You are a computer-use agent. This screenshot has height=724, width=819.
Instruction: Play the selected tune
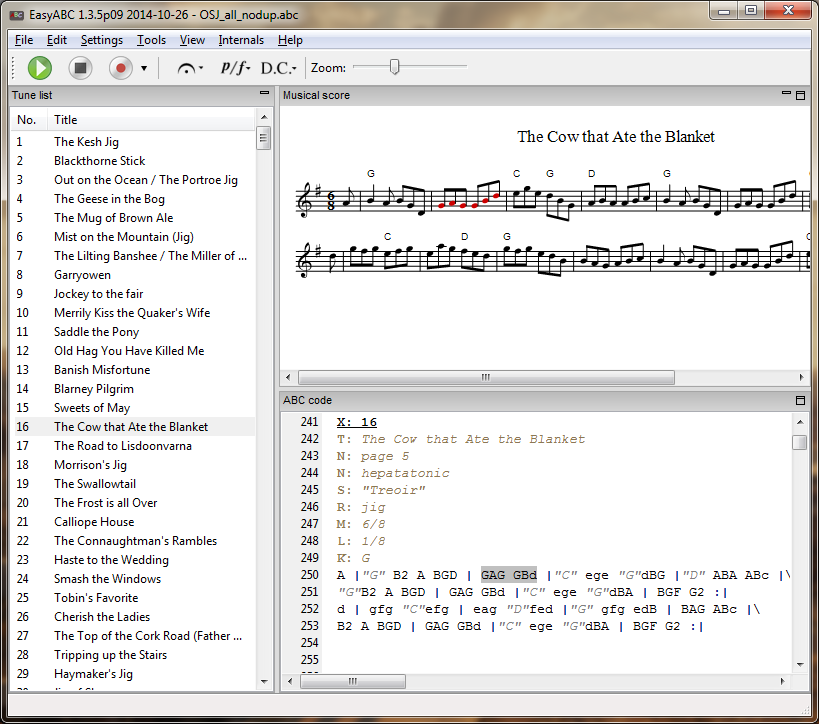click(40, 68)
